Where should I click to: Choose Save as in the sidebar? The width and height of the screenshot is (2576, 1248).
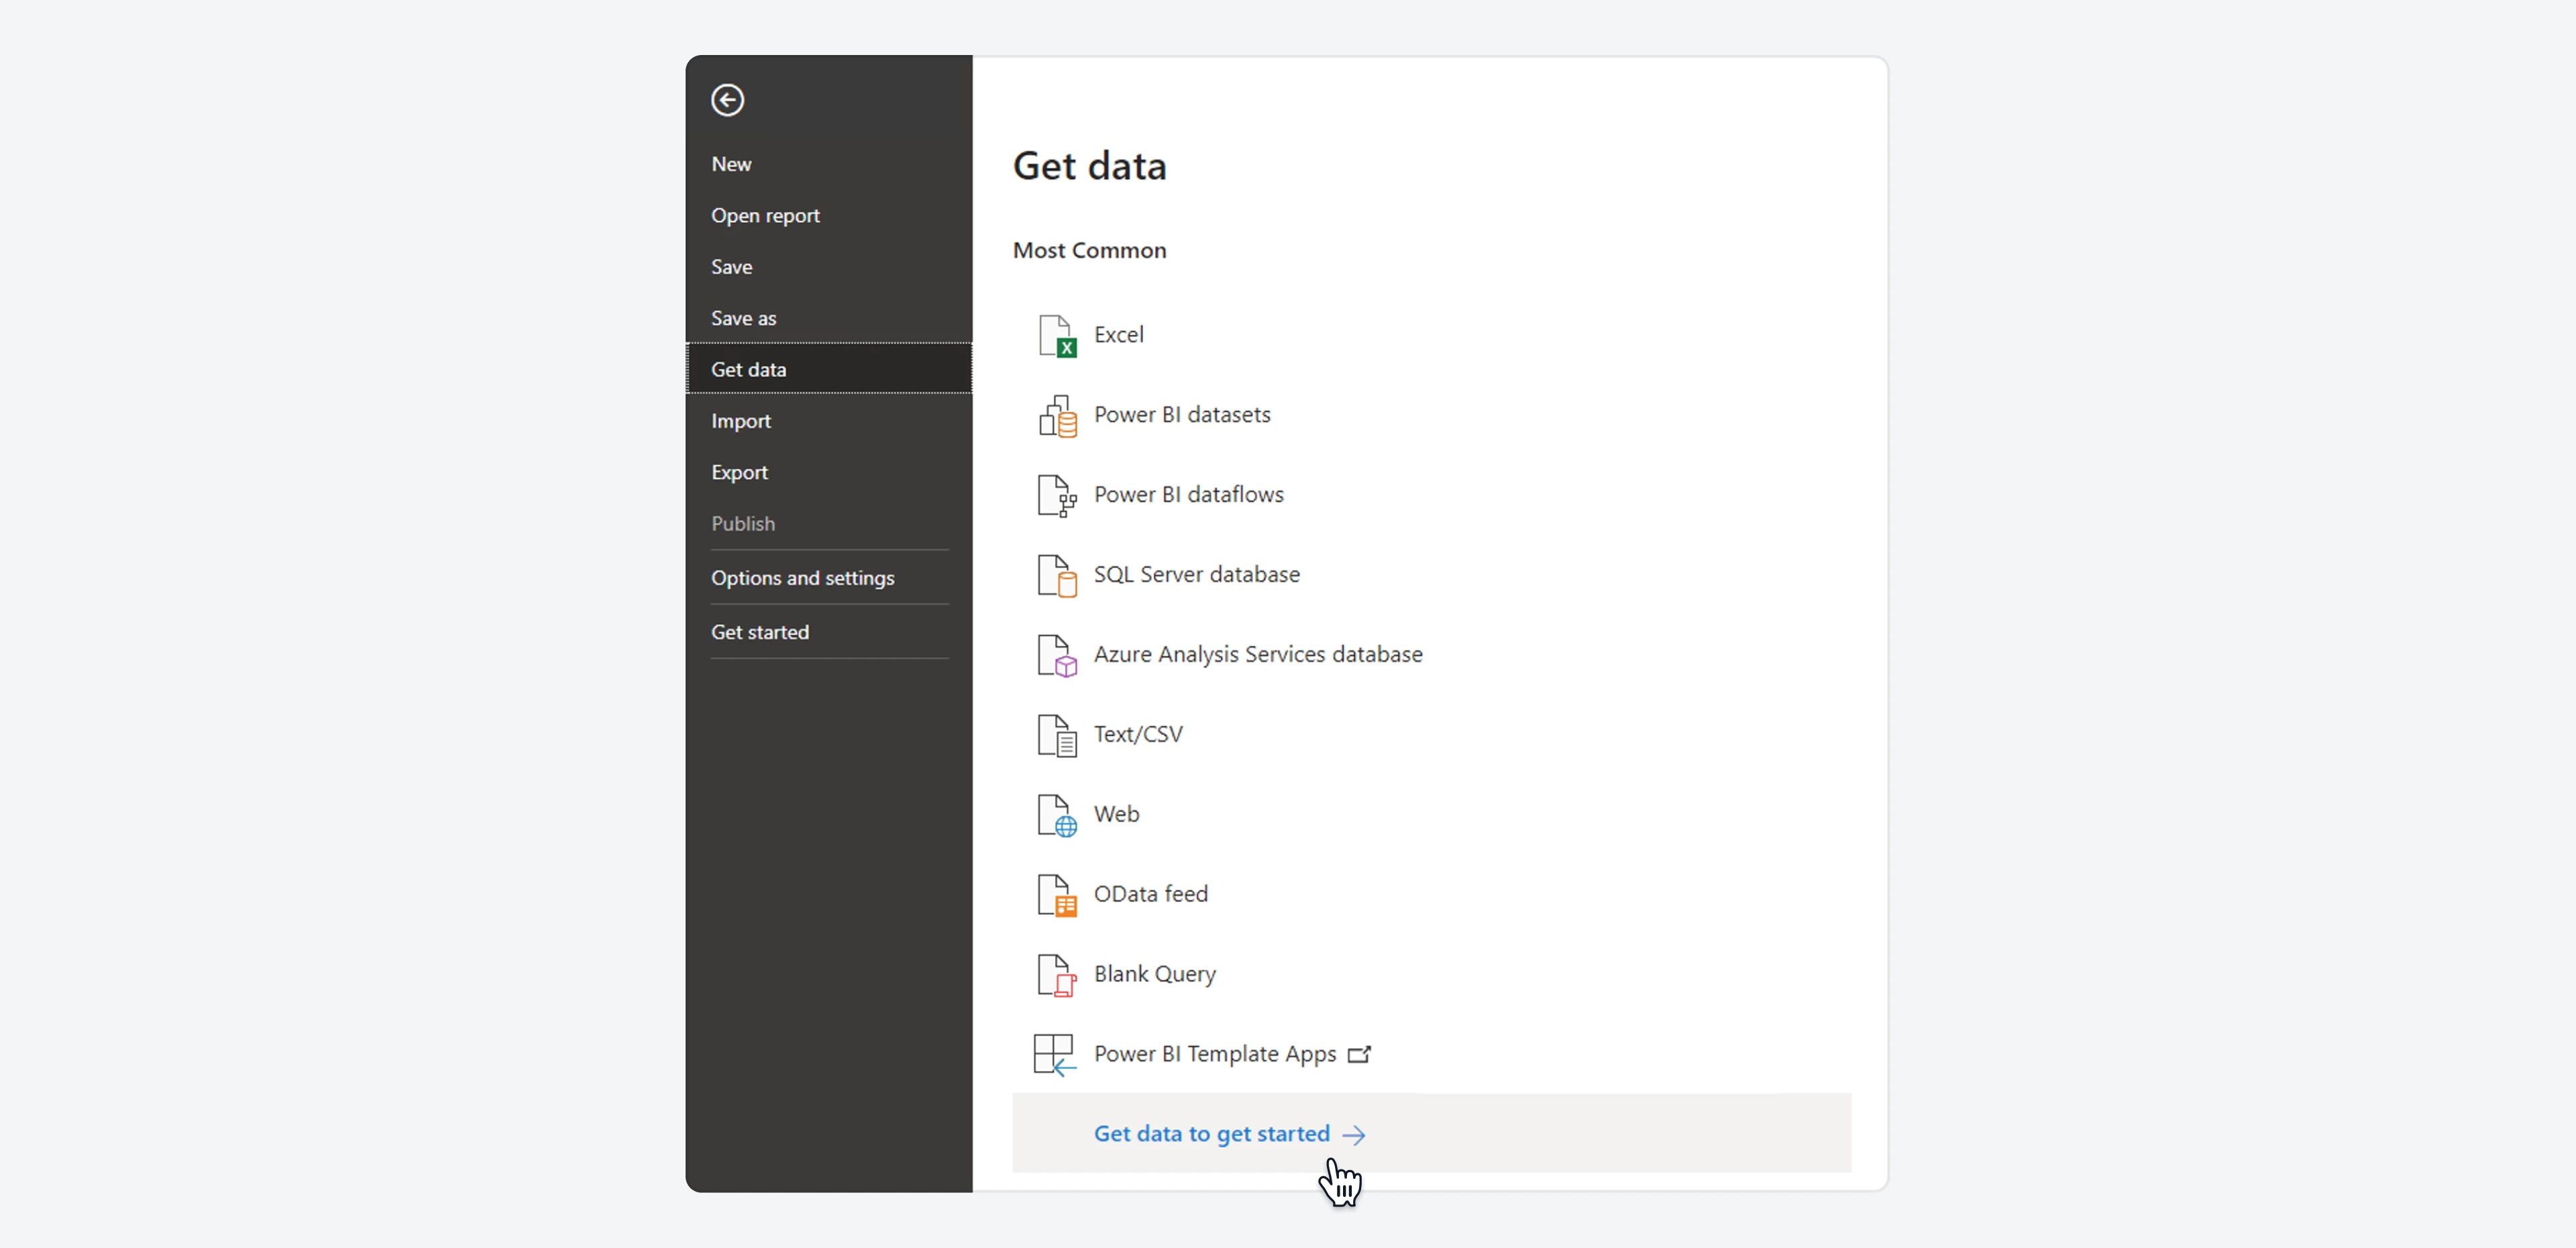point(829,318)
